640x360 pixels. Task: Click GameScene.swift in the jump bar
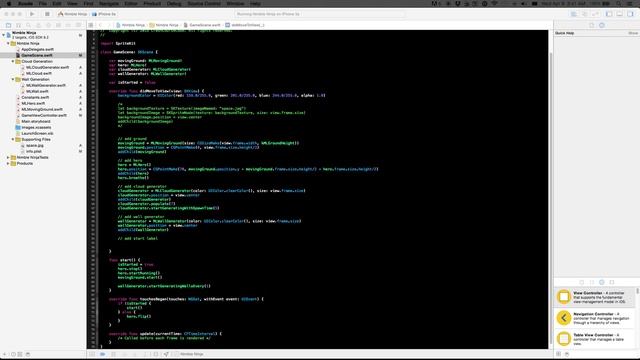click(205, 25)
